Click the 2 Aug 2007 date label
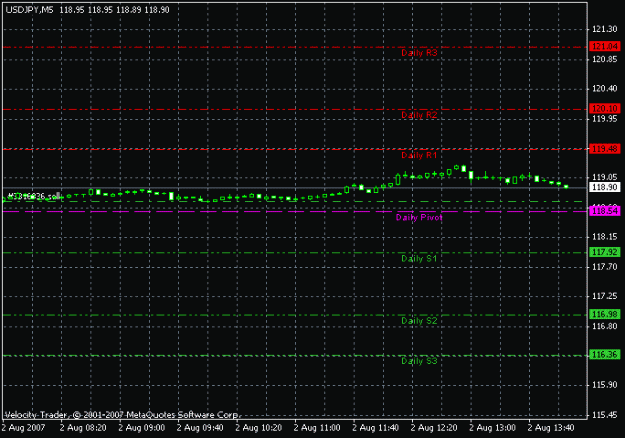Image resolution: width=625 pixels, height=438 pixels. click(24, 428)
